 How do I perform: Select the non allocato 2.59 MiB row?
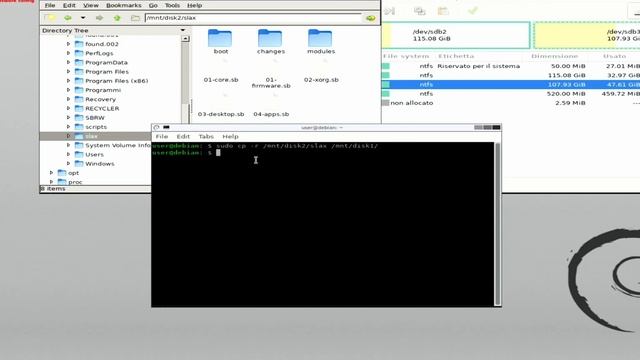click(x=511, y=103)
